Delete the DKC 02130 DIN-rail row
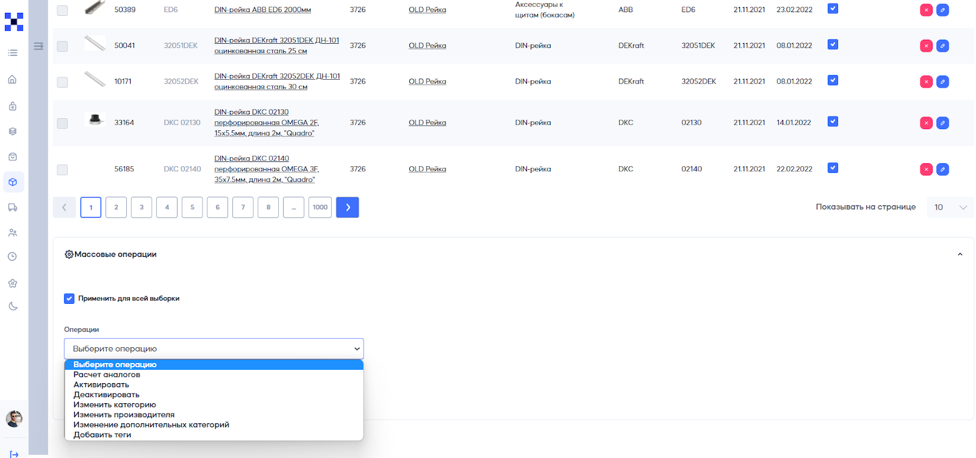976x458 pixels. coord(926,123)
